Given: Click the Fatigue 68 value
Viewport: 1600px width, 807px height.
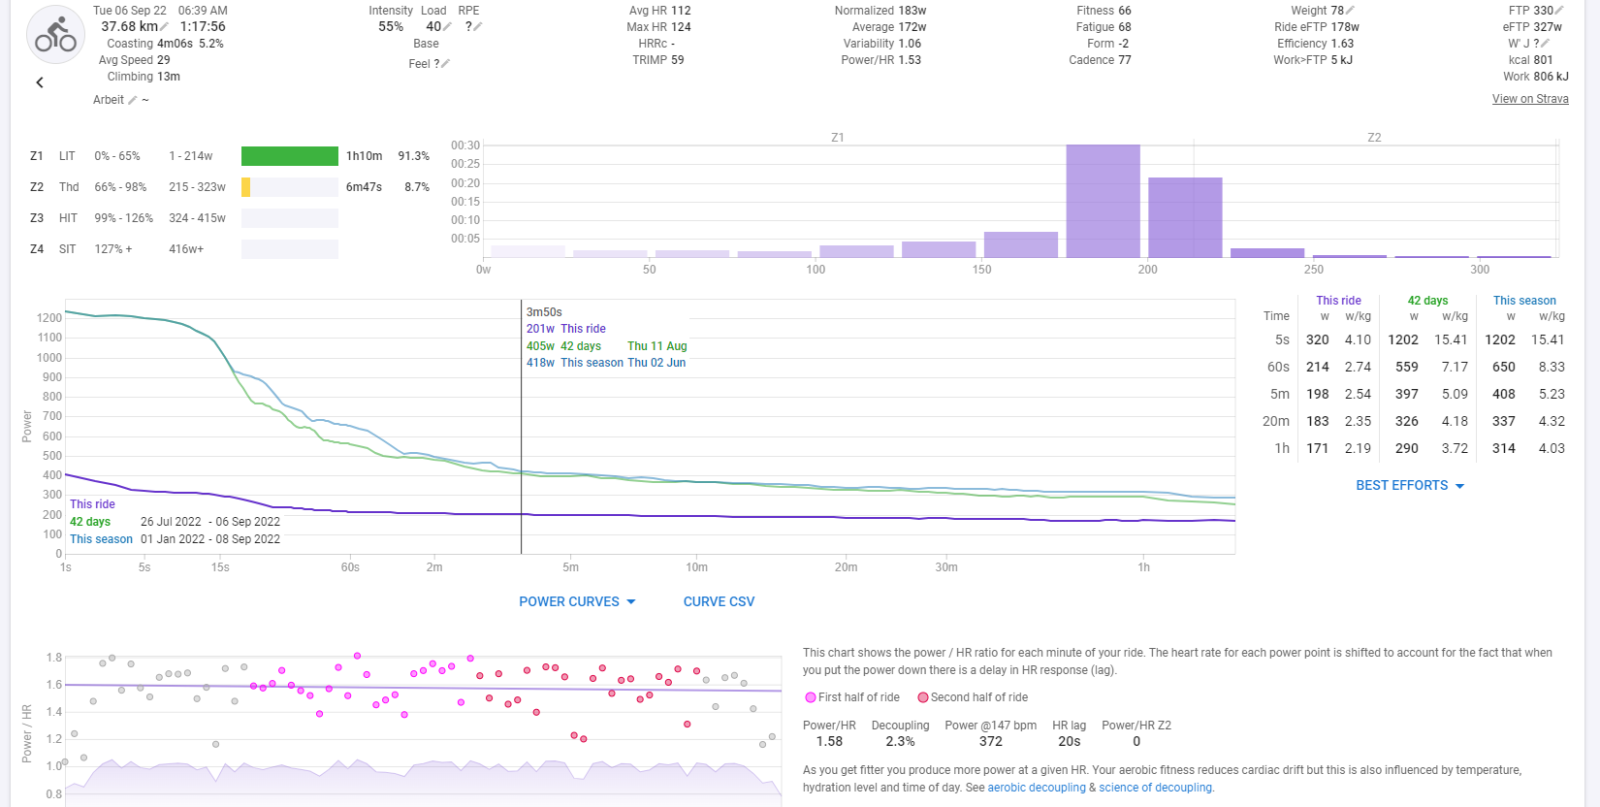Looking at the screenshot, I should [1125, 27].
